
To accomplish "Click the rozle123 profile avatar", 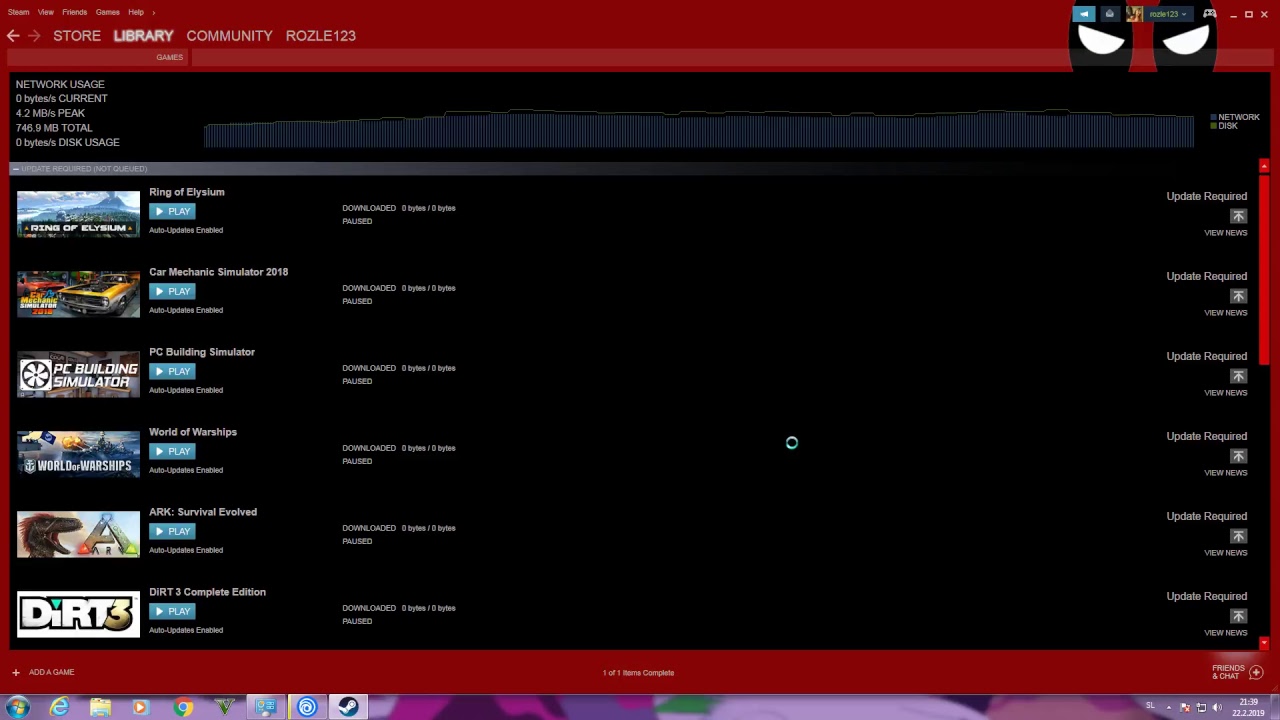I will 1134,14.
